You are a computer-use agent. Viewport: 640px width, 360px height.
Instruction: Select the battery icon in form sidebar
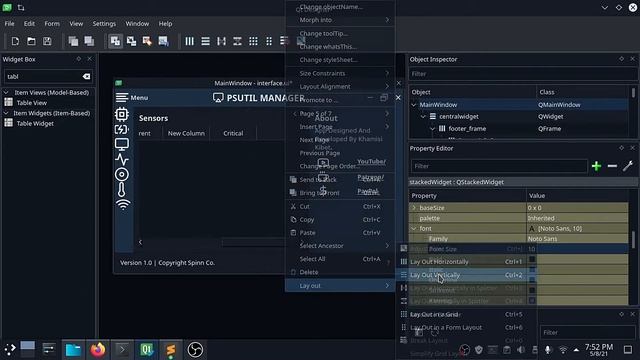coord(122,129)
